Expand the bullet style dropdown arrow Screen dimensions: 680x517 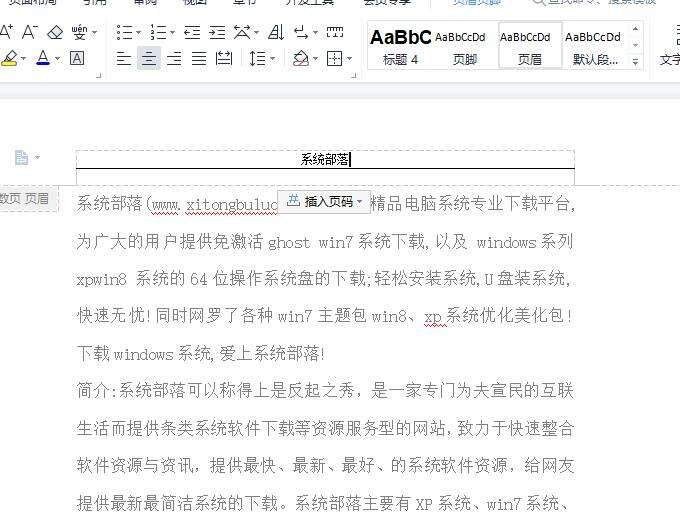(138, 33)
